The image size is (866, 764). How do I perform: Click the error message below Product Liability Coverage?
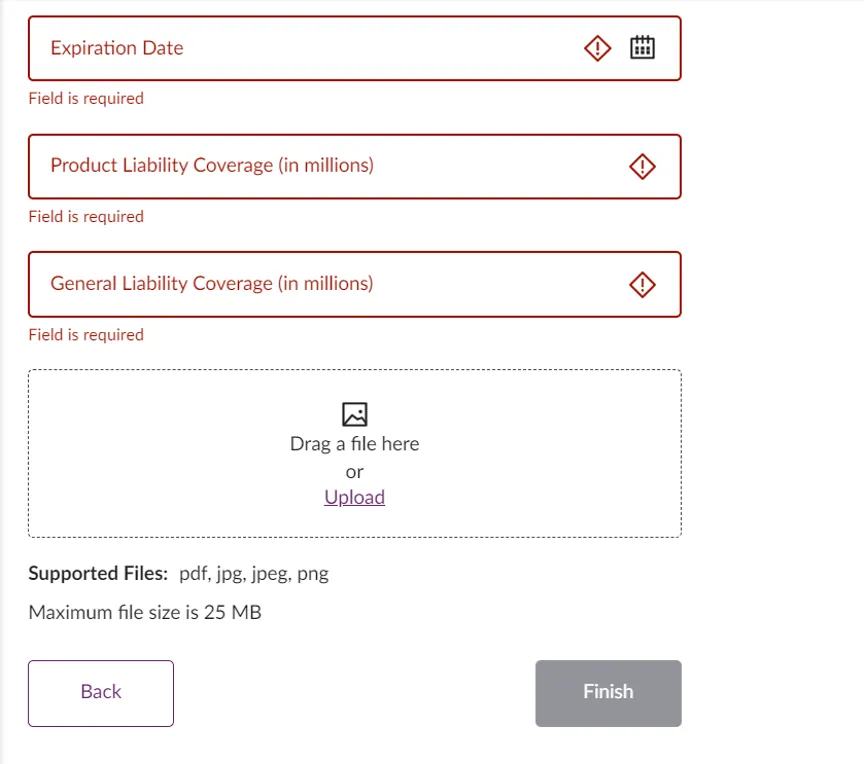86,216
